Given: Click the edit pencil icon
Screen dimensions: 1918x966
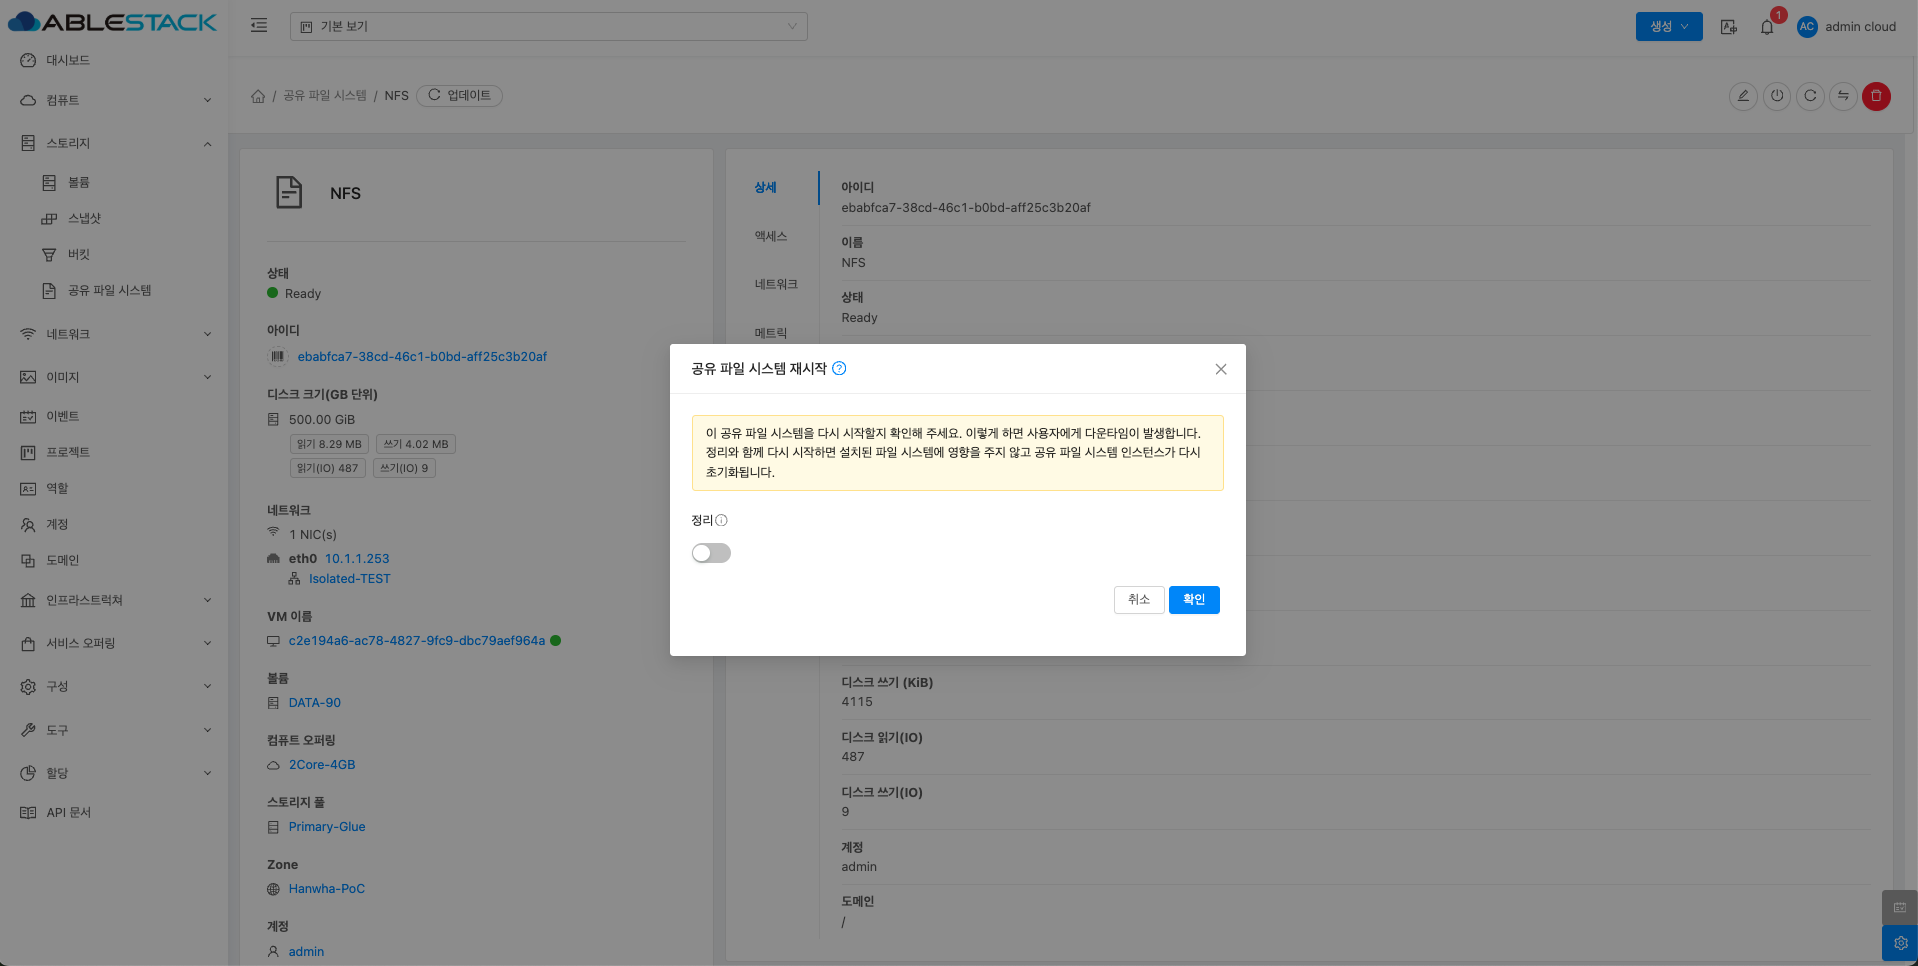Looking at the screenshot, I should pyautogui.click(x=1743, y=96).
